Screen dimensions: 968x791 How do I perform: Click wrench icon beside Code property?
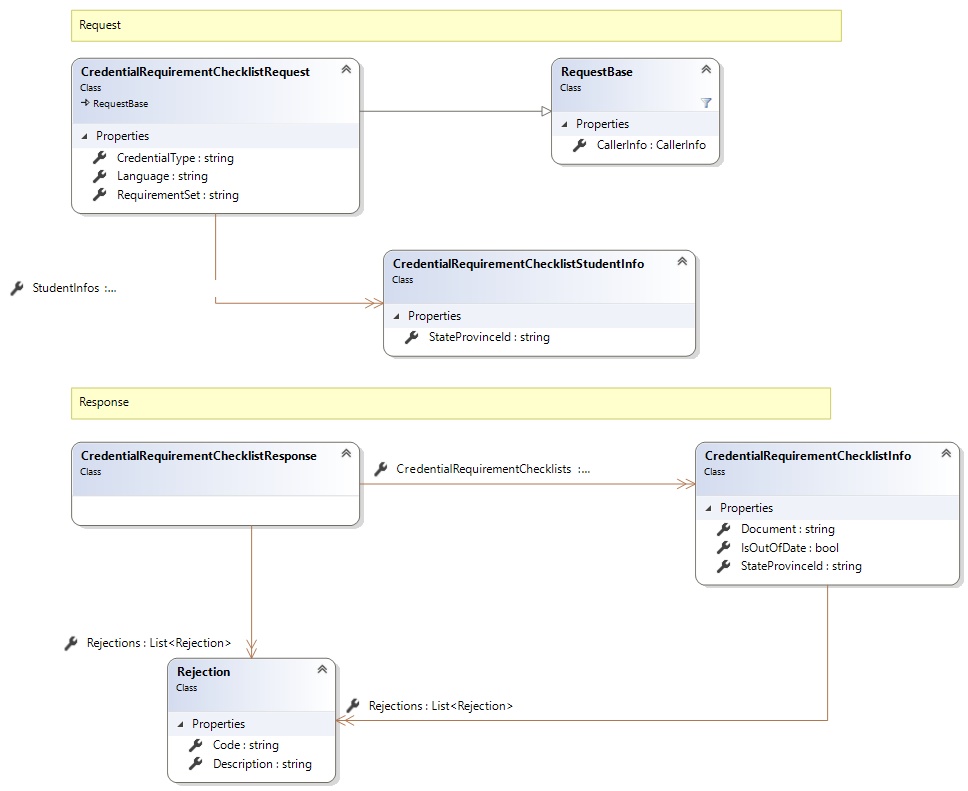(196, 745)
